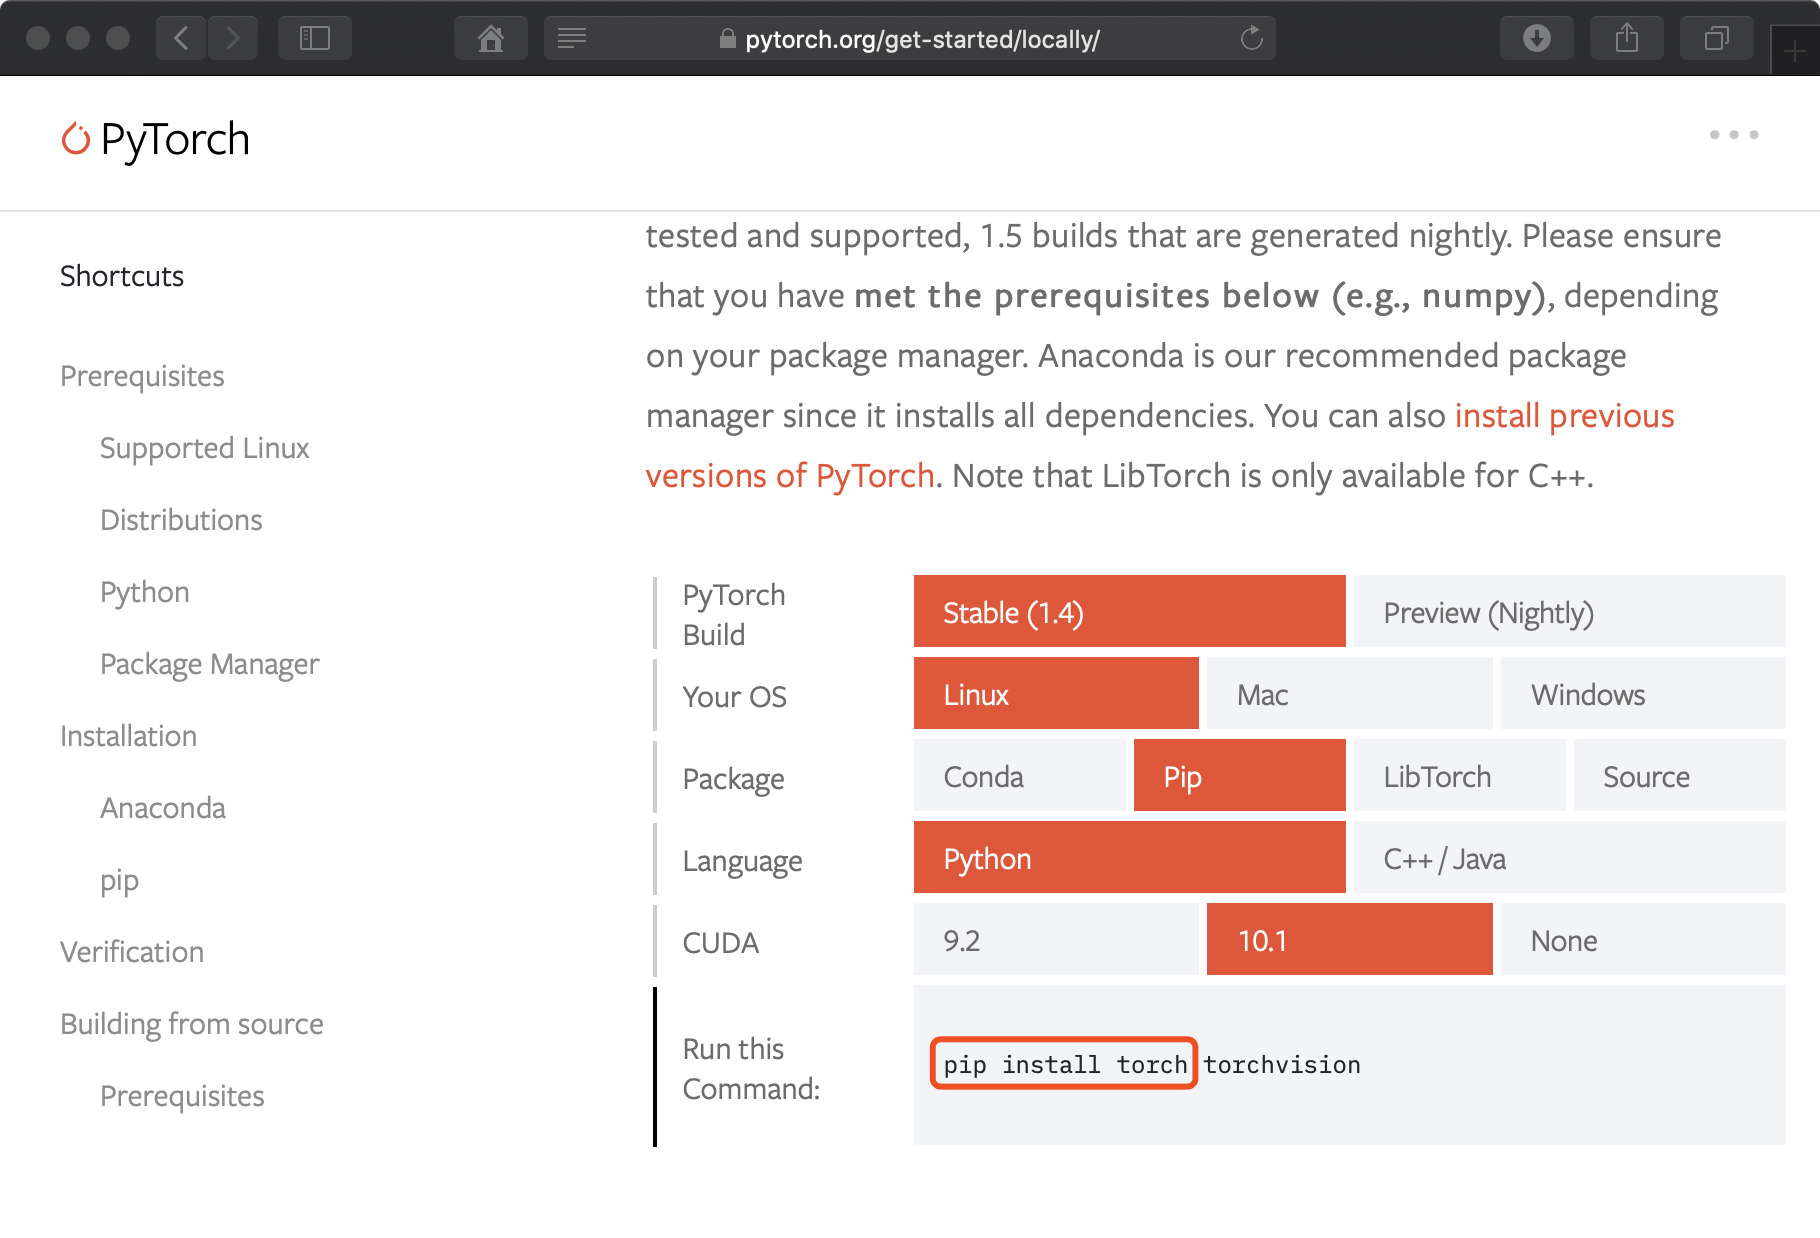Choose Mac as your OS
The height and width of the screenshot is (1238, 1820).
(1350, 694)
